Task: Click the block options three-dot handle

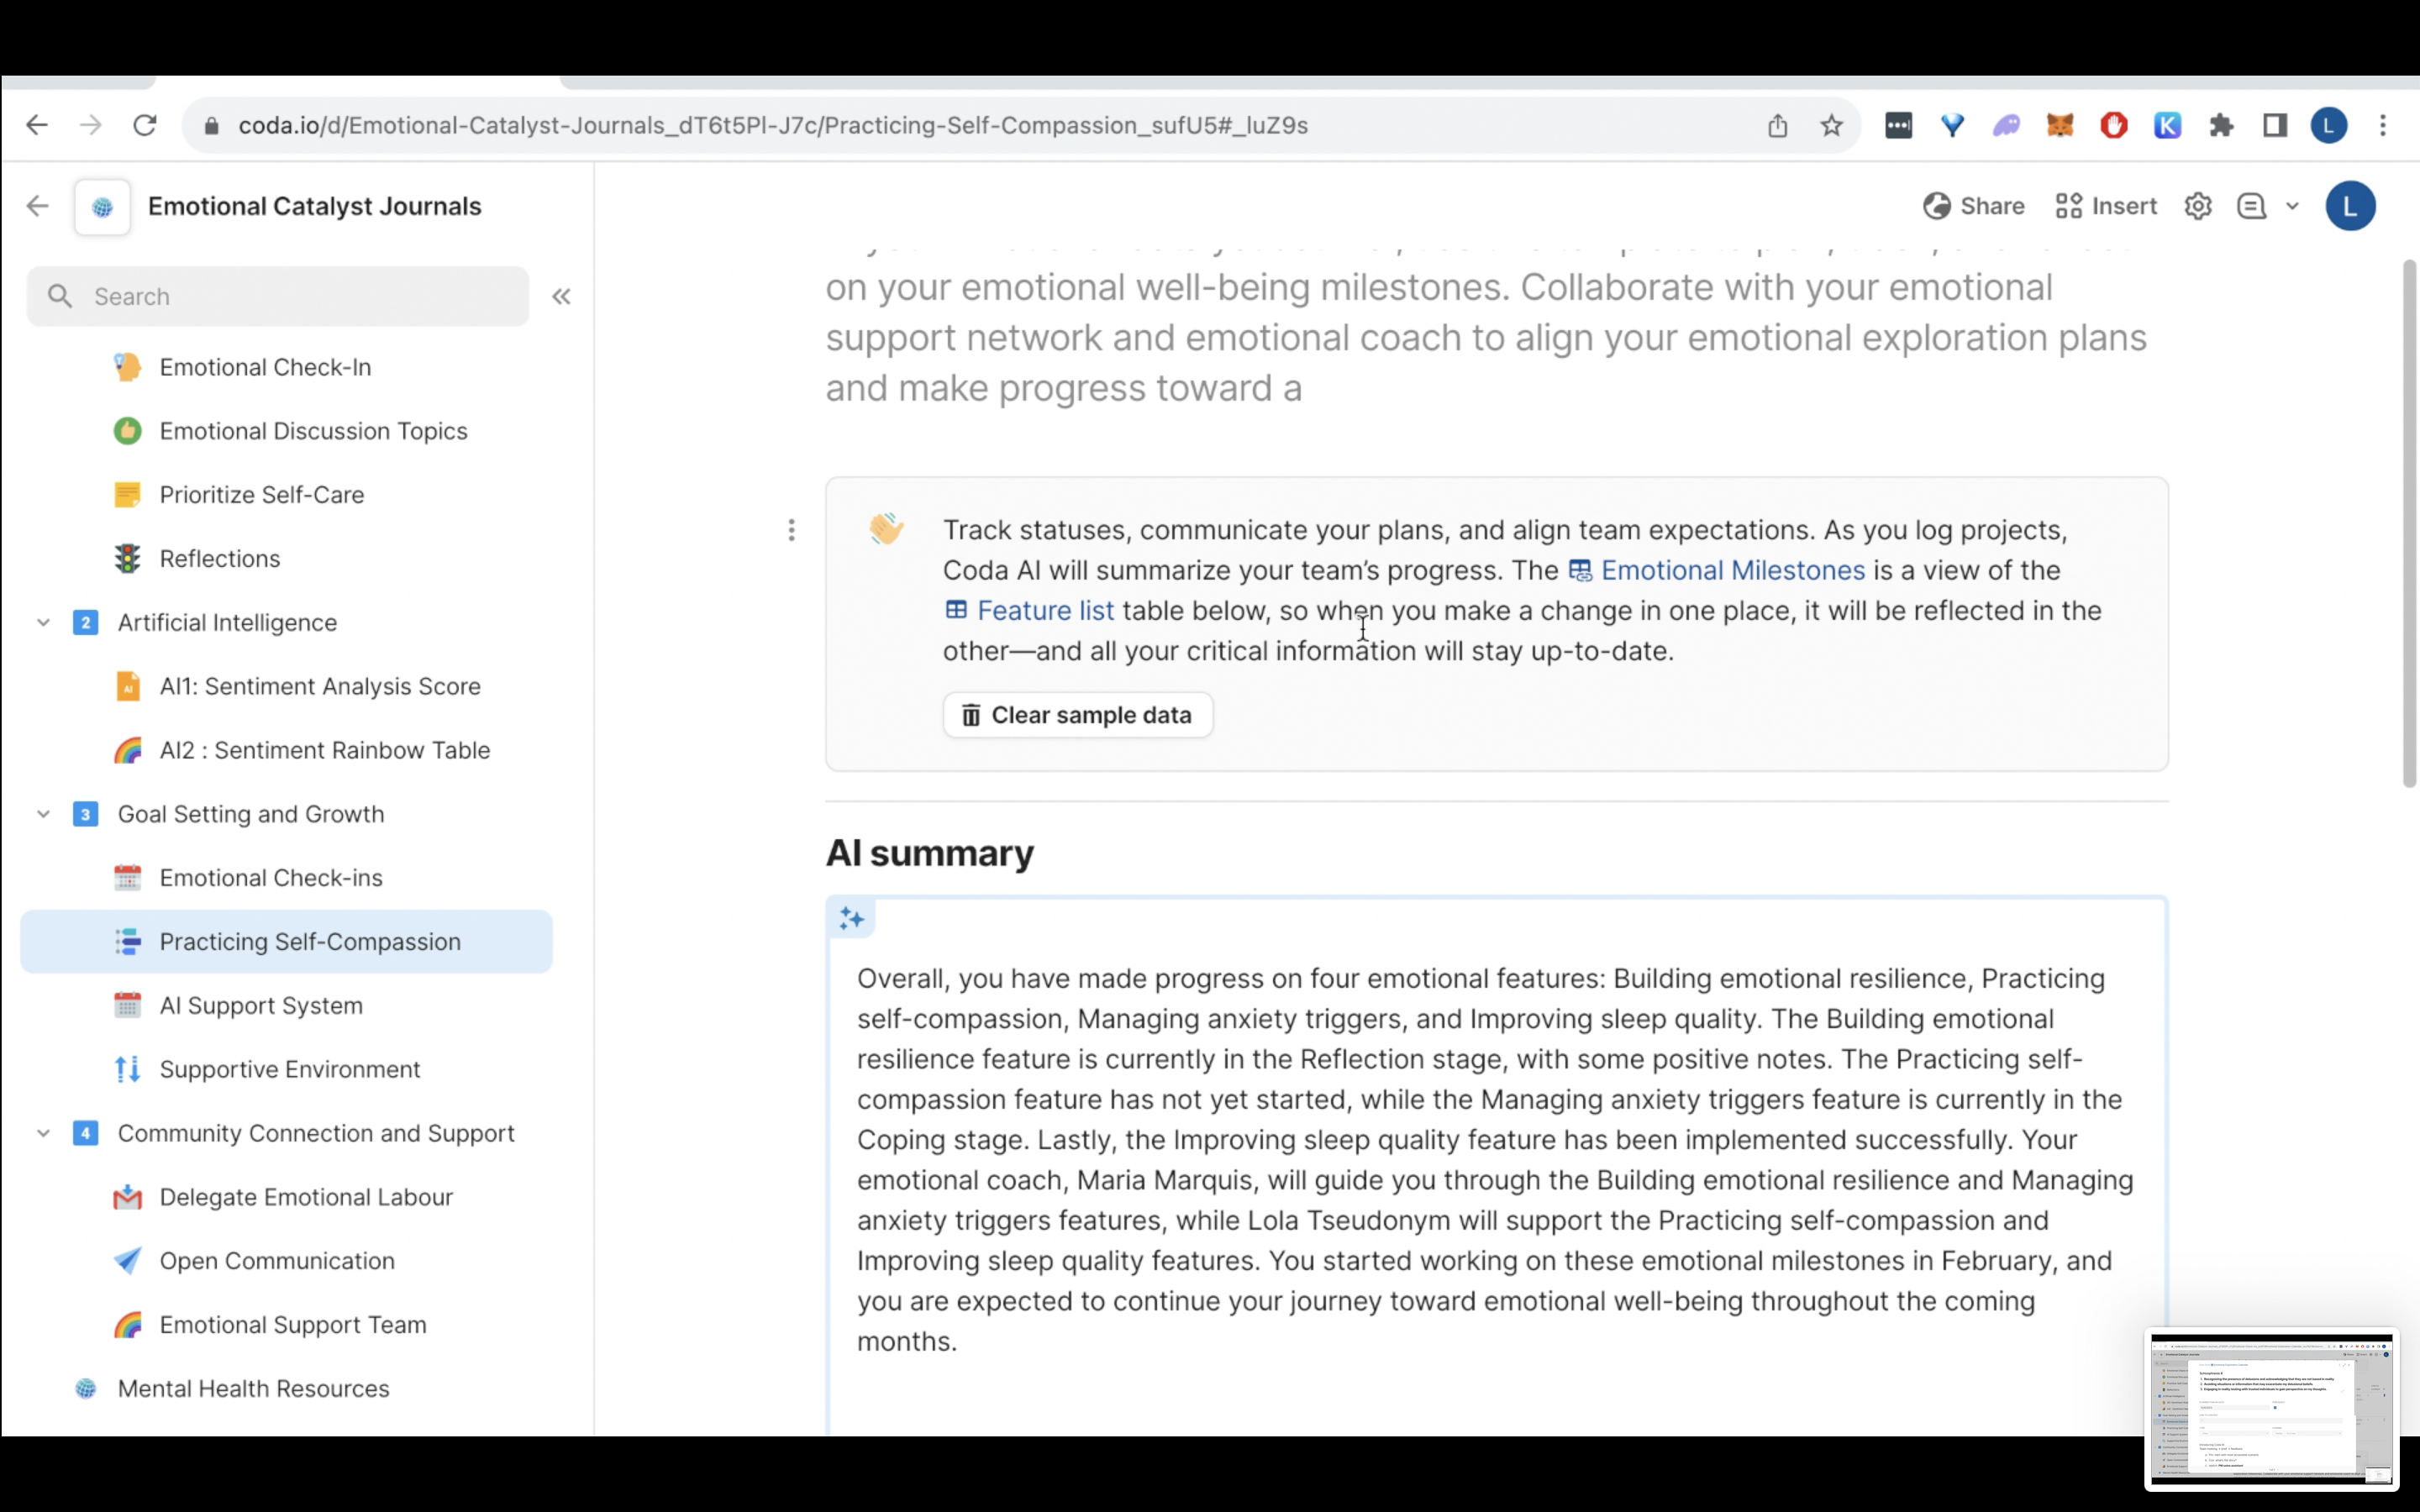Action: click(x=791, y=530)
